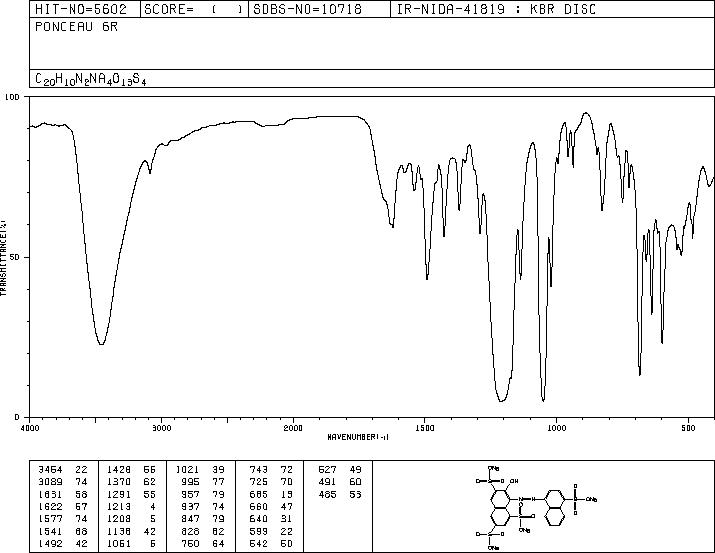
Task: Click the sharp spectrum trough near 1061
Action: 543,400
